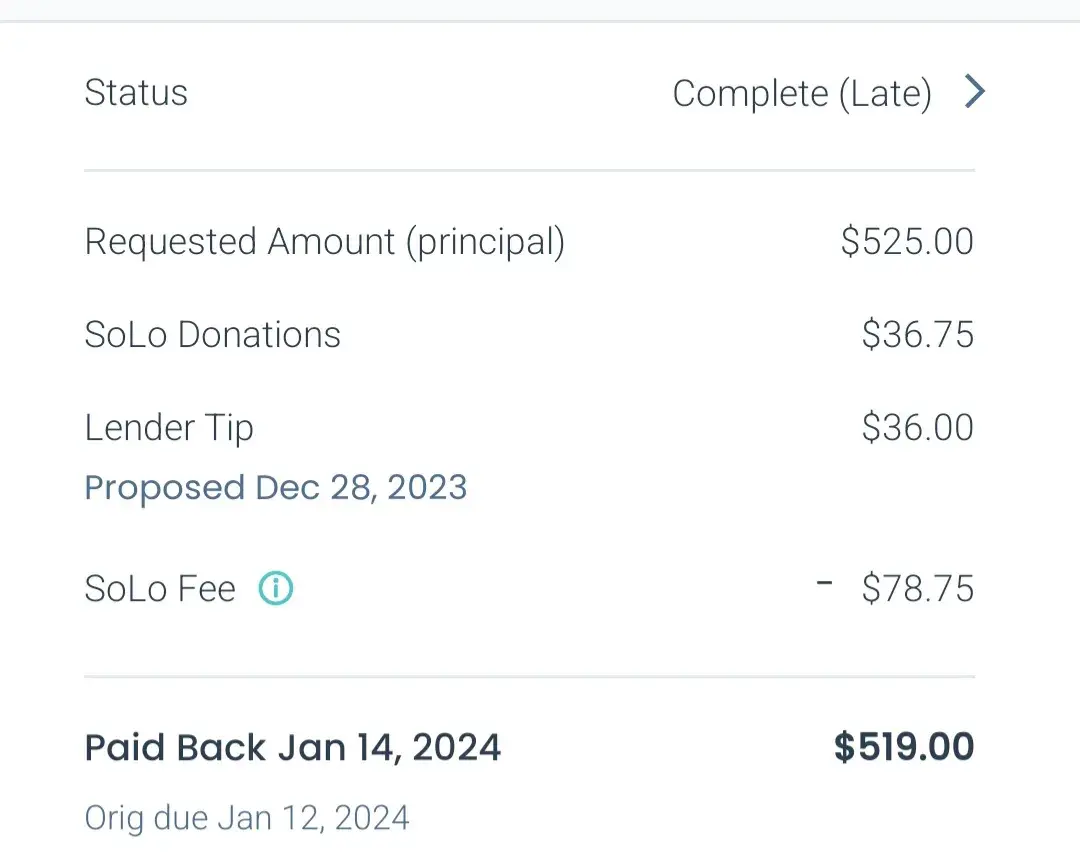
Task: Click the minus sign before fee amount
Action: click(824, 583)
